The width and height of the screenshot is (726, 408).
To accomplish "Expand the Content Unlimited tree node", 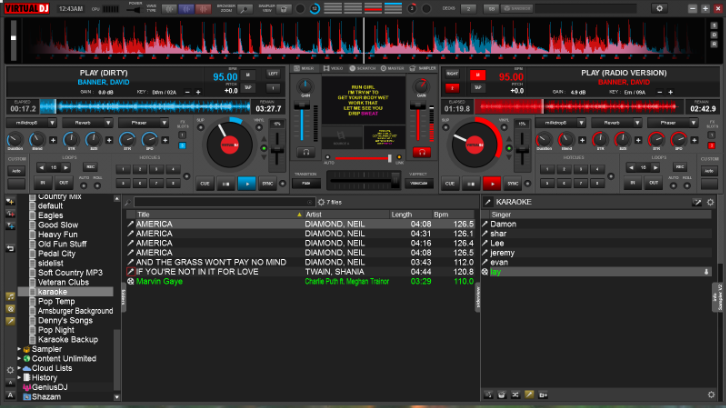I will pyautogui.click(x=19, y=358).
